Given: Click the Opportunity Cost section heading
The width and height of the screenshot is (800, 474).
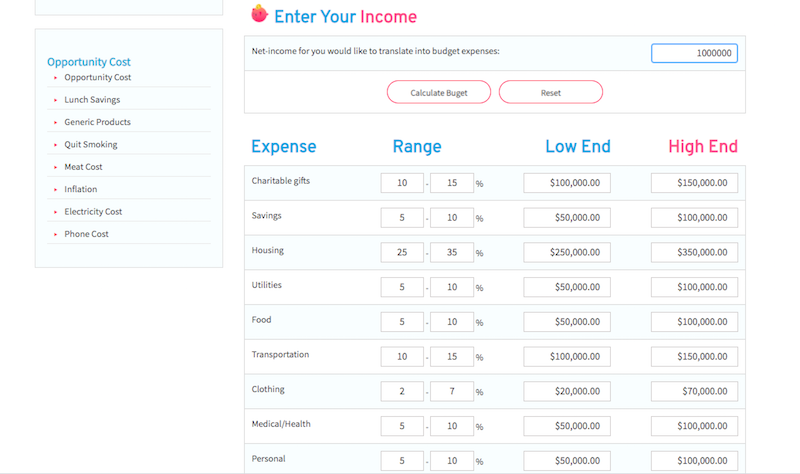Looking at the screenshot, I should [x=89, y=62].
